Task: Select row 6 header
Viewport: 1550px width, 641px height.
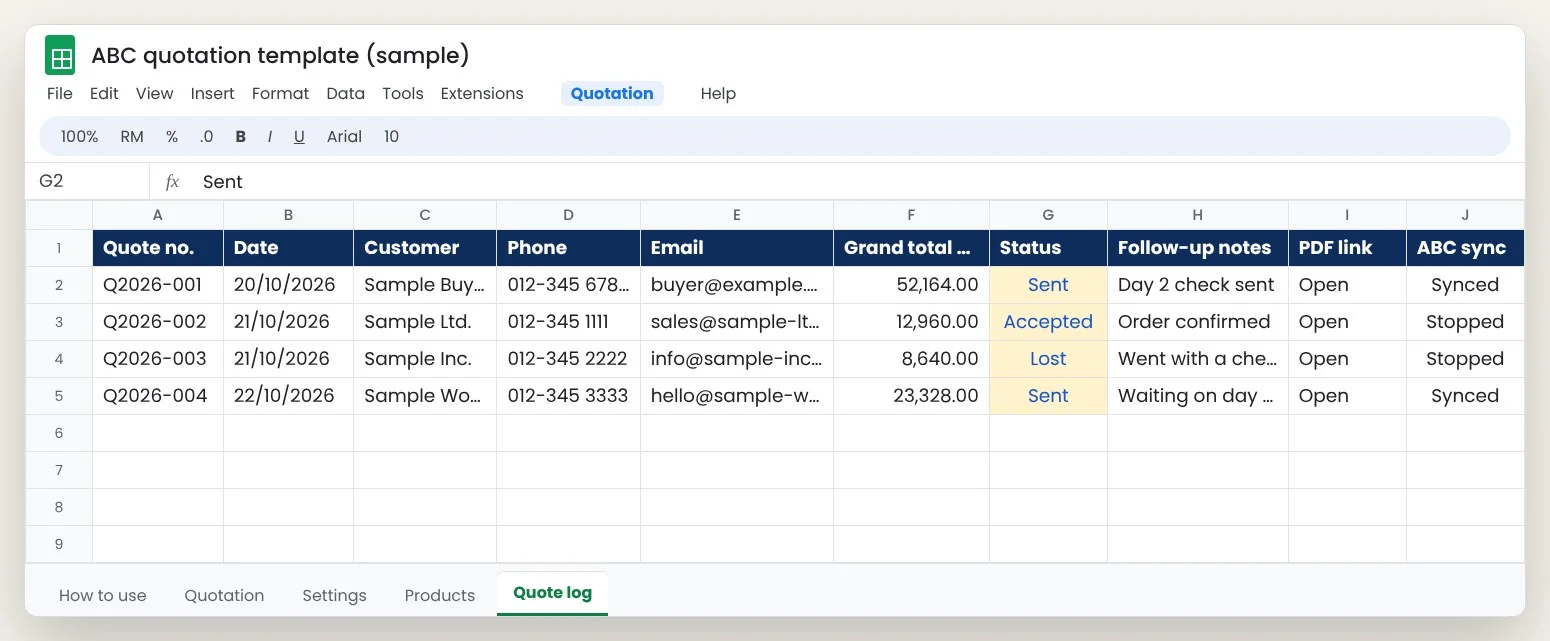Action: pos(59,433)
